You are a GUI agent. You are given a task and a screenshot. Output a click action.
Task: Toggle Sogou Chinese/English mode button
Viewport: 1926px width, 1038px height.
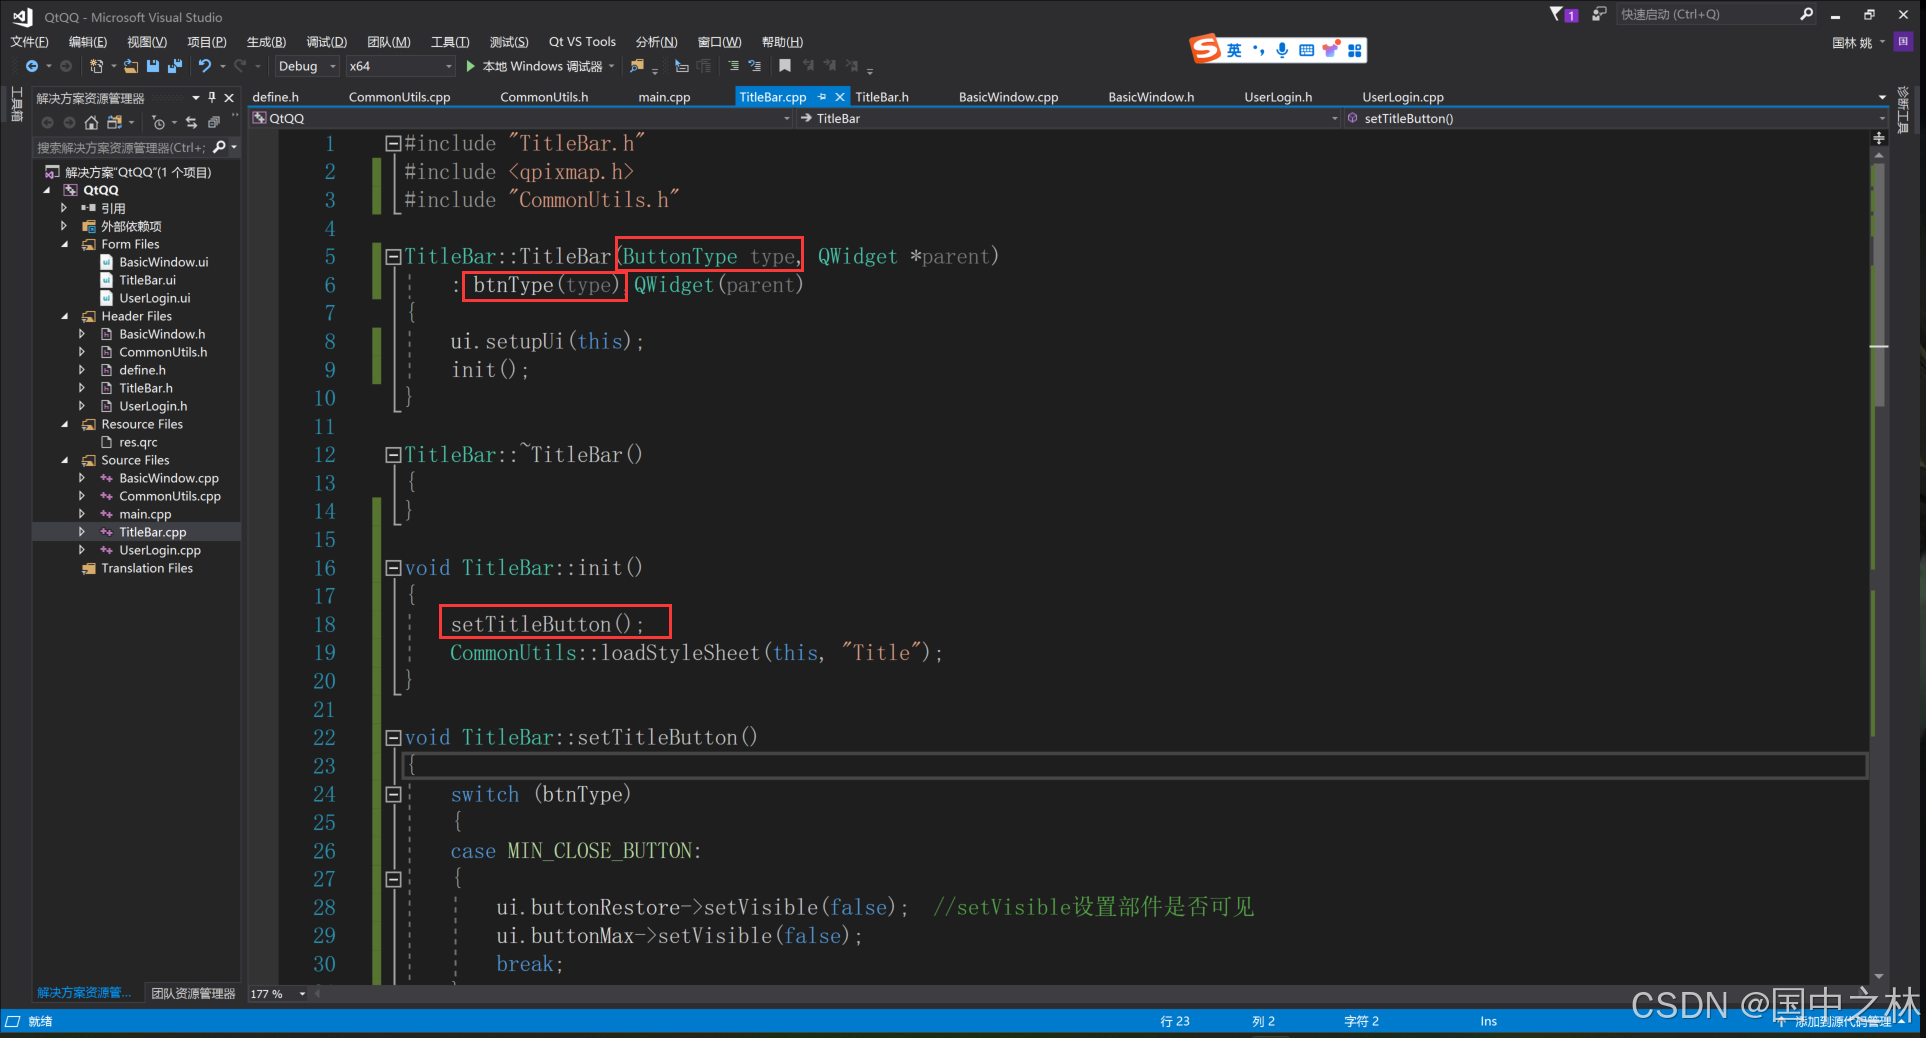click(1235, 50)
